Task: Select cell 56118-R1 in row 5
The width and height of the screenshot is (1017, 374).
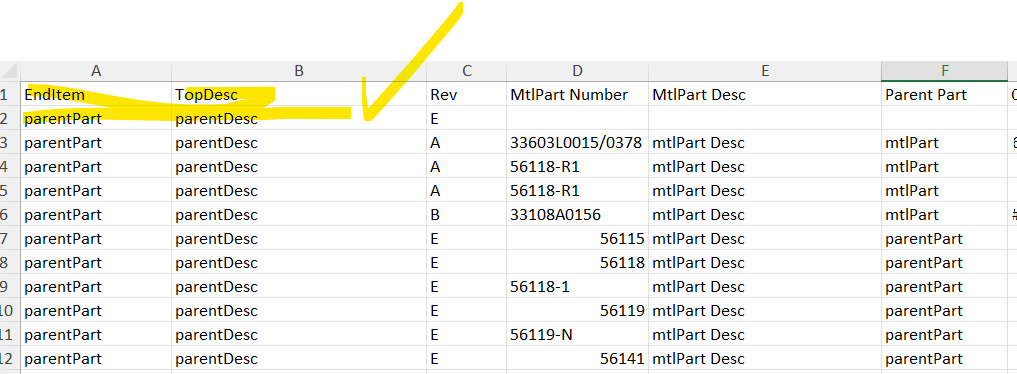Action: pos(577,191)
